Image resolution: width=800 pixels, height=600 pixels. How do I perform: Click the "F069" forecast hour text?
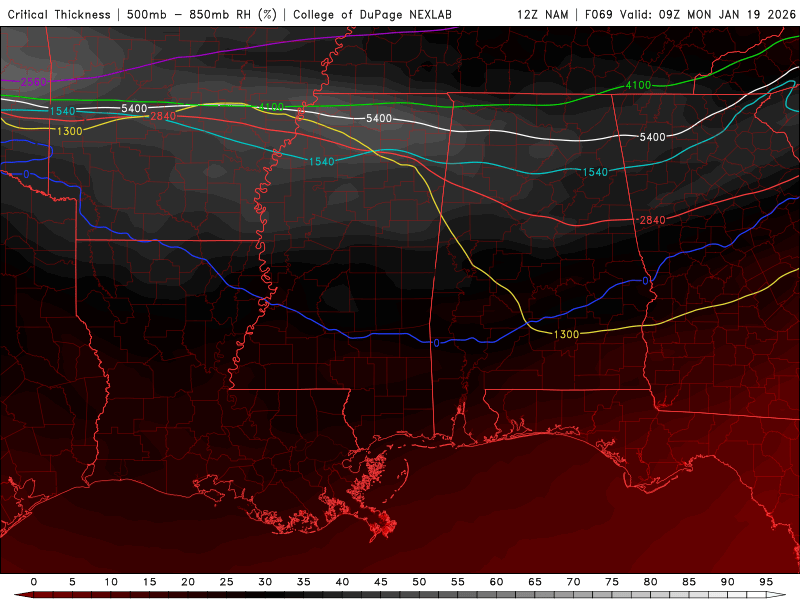tap(599, 14)
